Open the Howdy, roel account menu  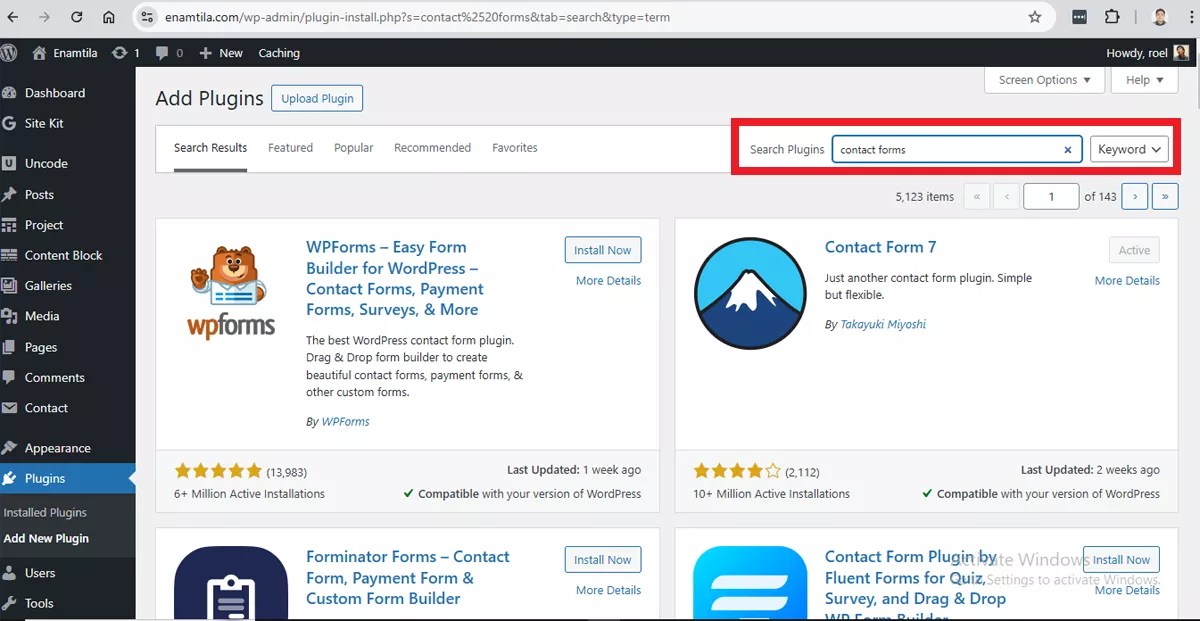(x=1148, y=53)
